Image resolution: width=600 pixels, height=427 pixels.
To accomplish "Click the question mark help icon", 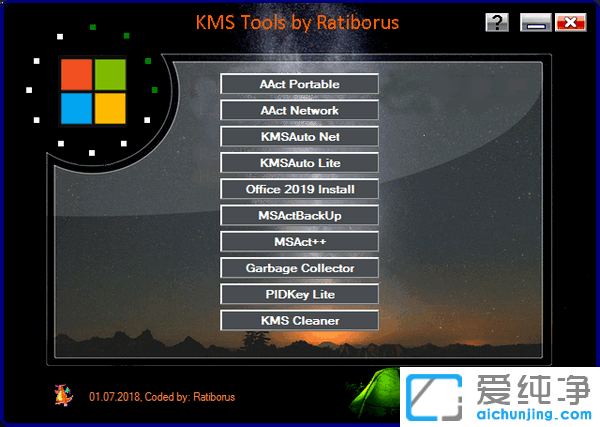I will click(x=499, y=23).
